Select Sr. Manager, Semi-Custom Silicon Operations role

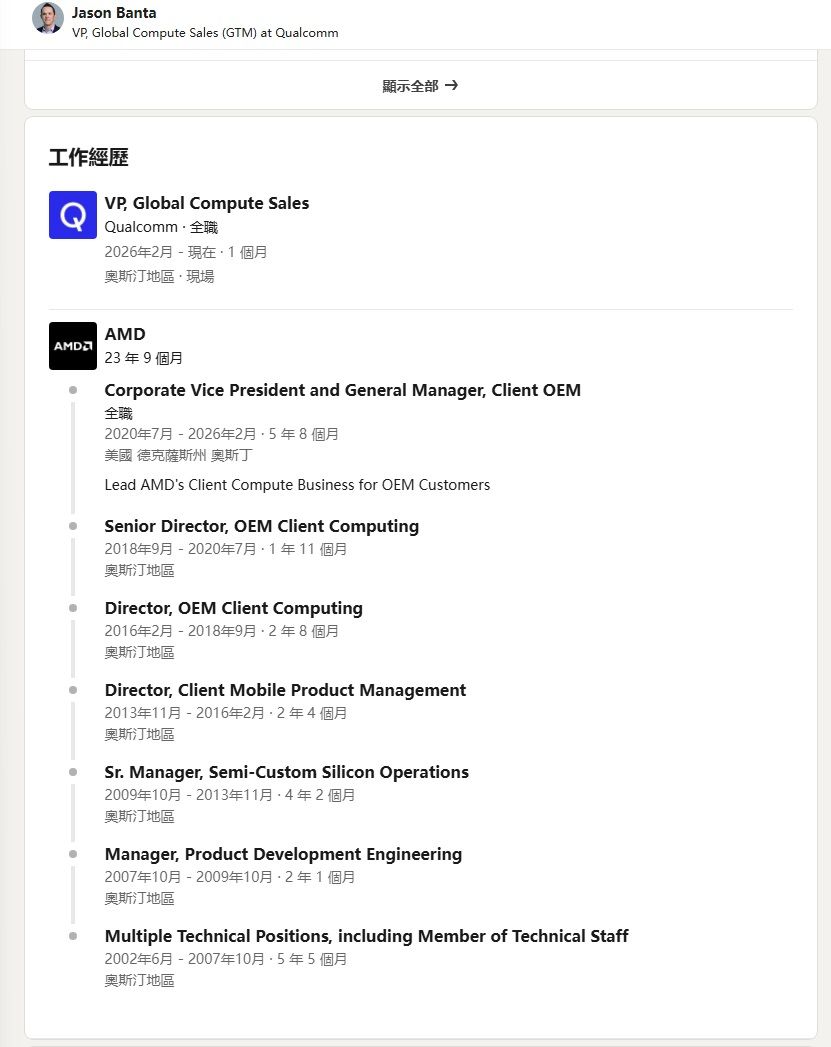pos(286,772)
